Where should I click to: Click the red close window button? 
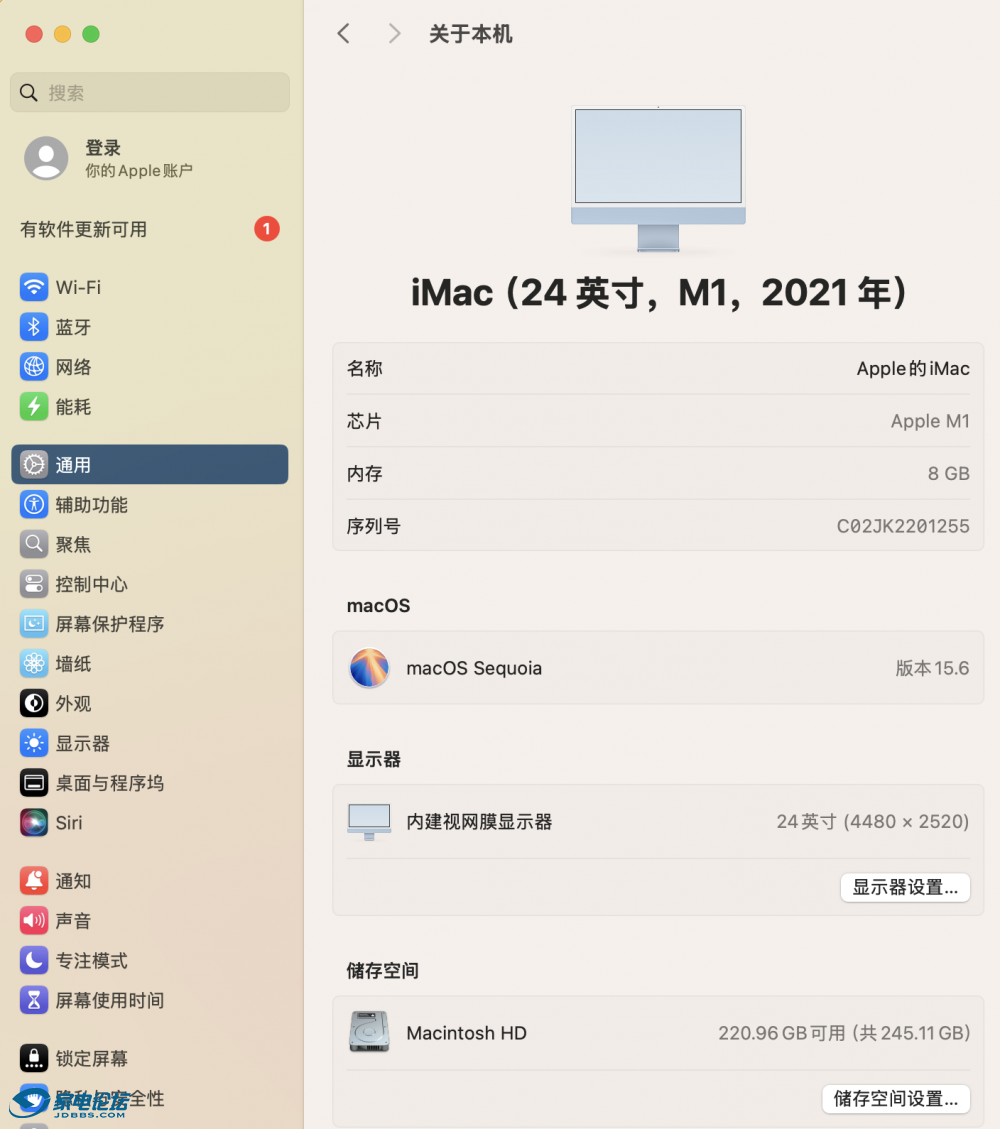(34, 34)
